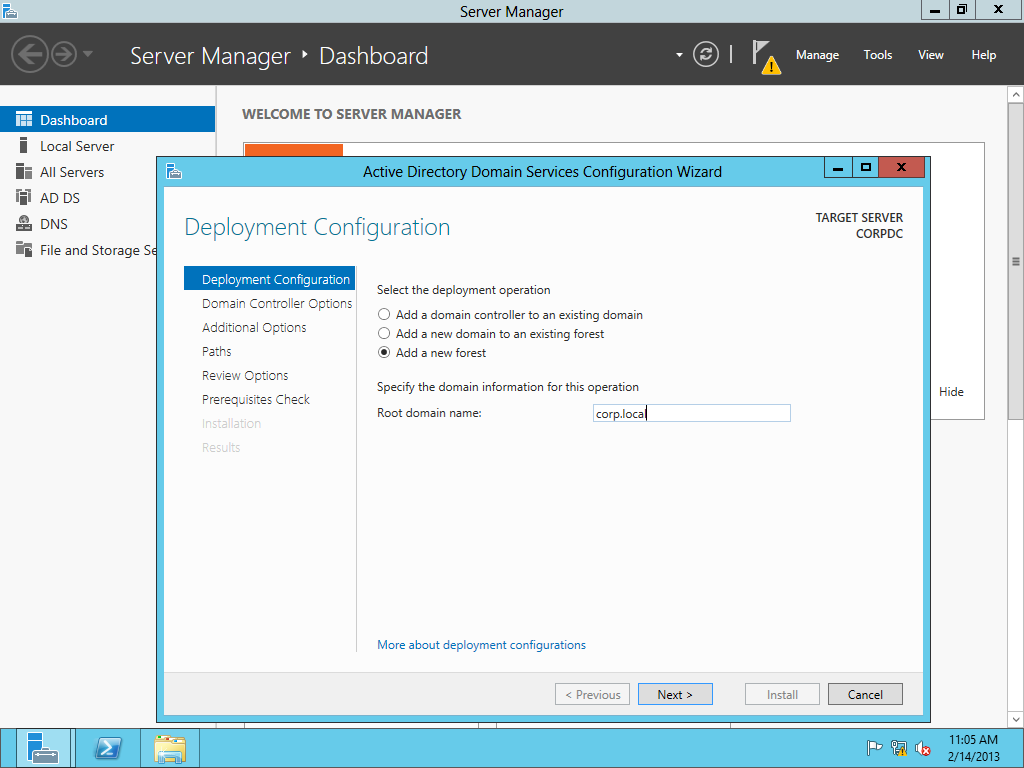The height and width of the screenshot is (768, 1024).
Task: Click the refresh icon in header
Action: (x=706, y=55)
